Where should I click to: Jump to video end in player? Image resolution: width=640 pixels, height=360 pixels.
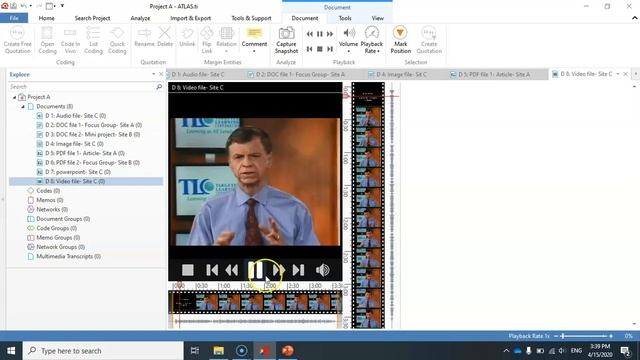pos(298,270)
